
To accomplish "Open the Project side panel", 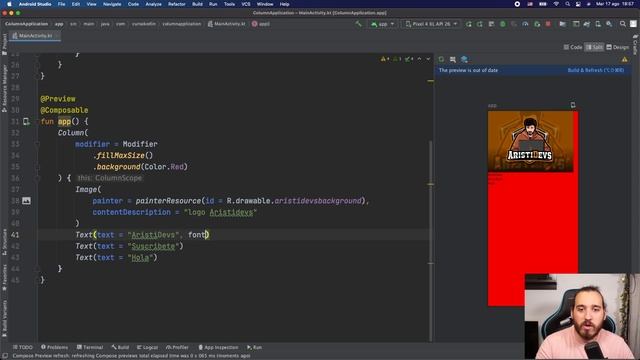I will [x=4, y=44].
